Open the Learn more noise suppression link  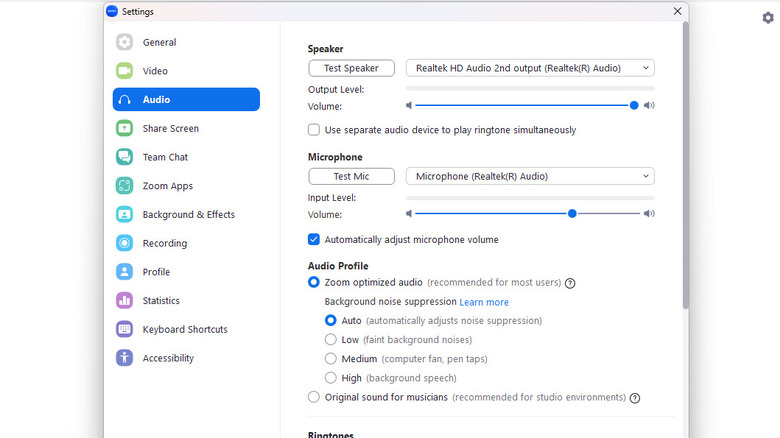(484, 302)
